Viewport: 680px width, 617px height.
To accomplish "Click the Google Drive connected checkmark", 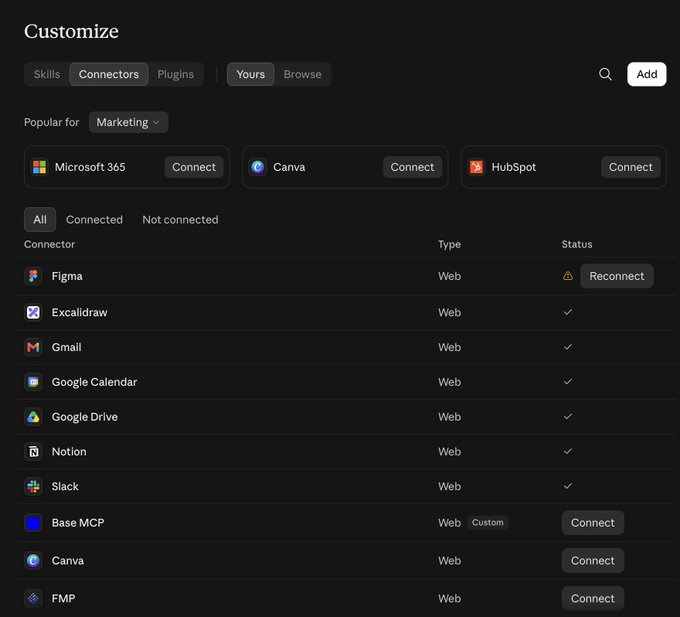I will point(568,416).
